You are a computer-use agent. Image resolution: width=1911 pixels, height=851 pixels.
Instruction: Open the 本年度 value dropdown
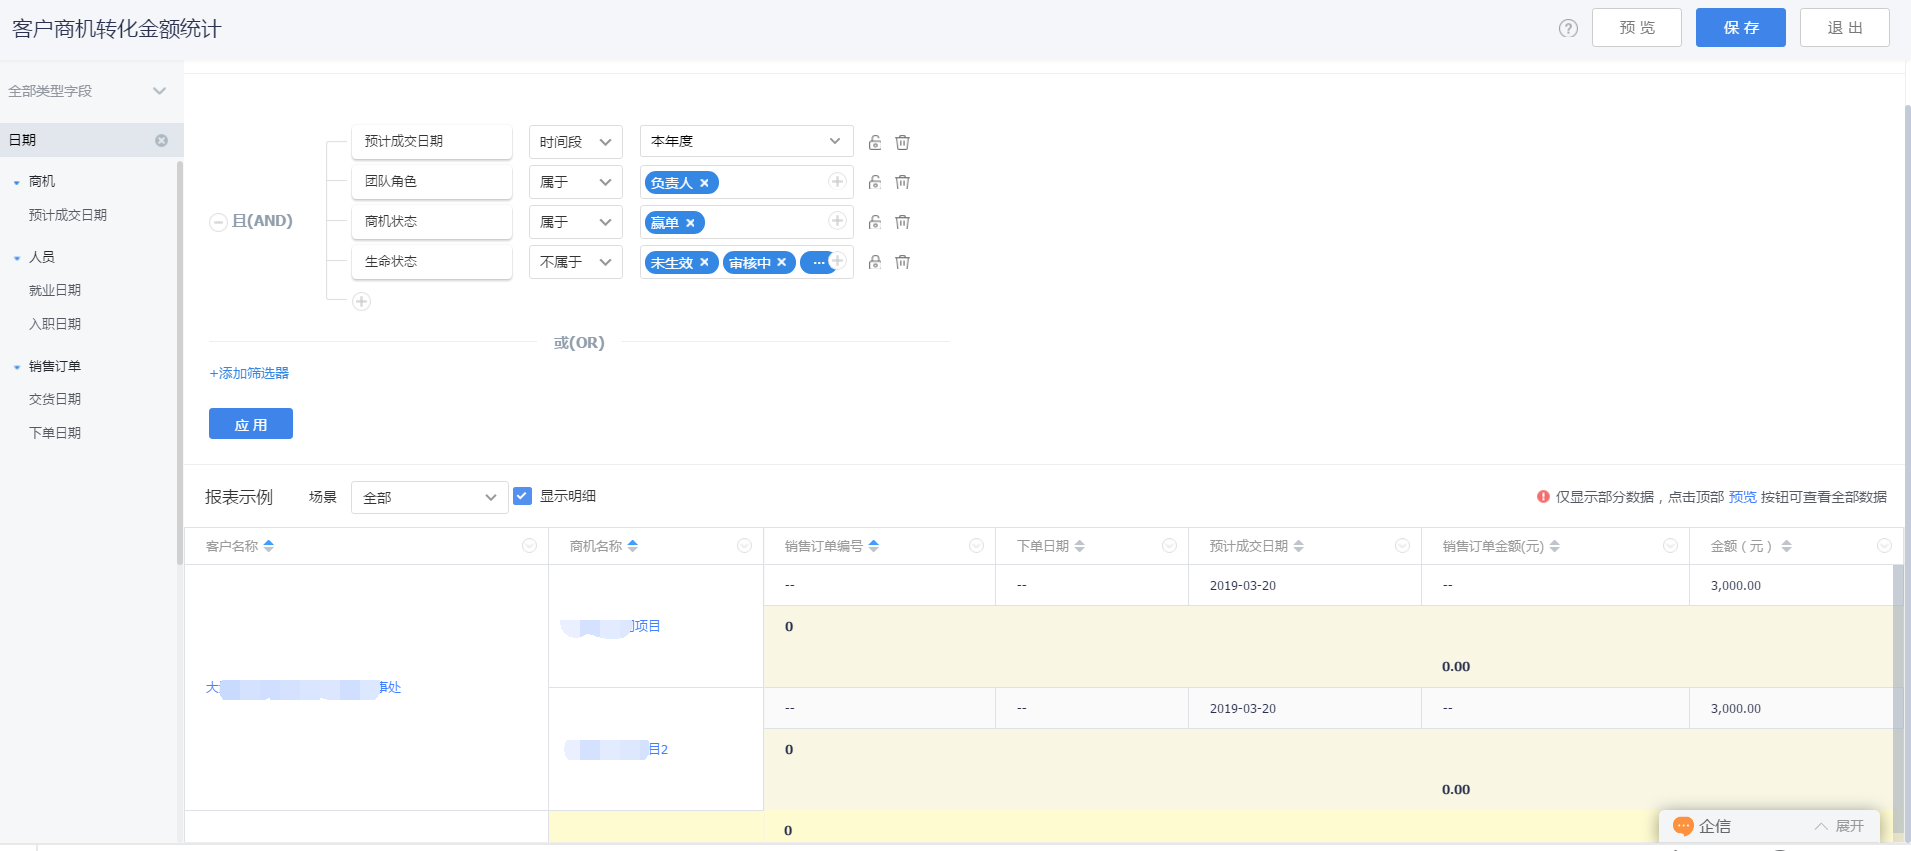[746, 142]
